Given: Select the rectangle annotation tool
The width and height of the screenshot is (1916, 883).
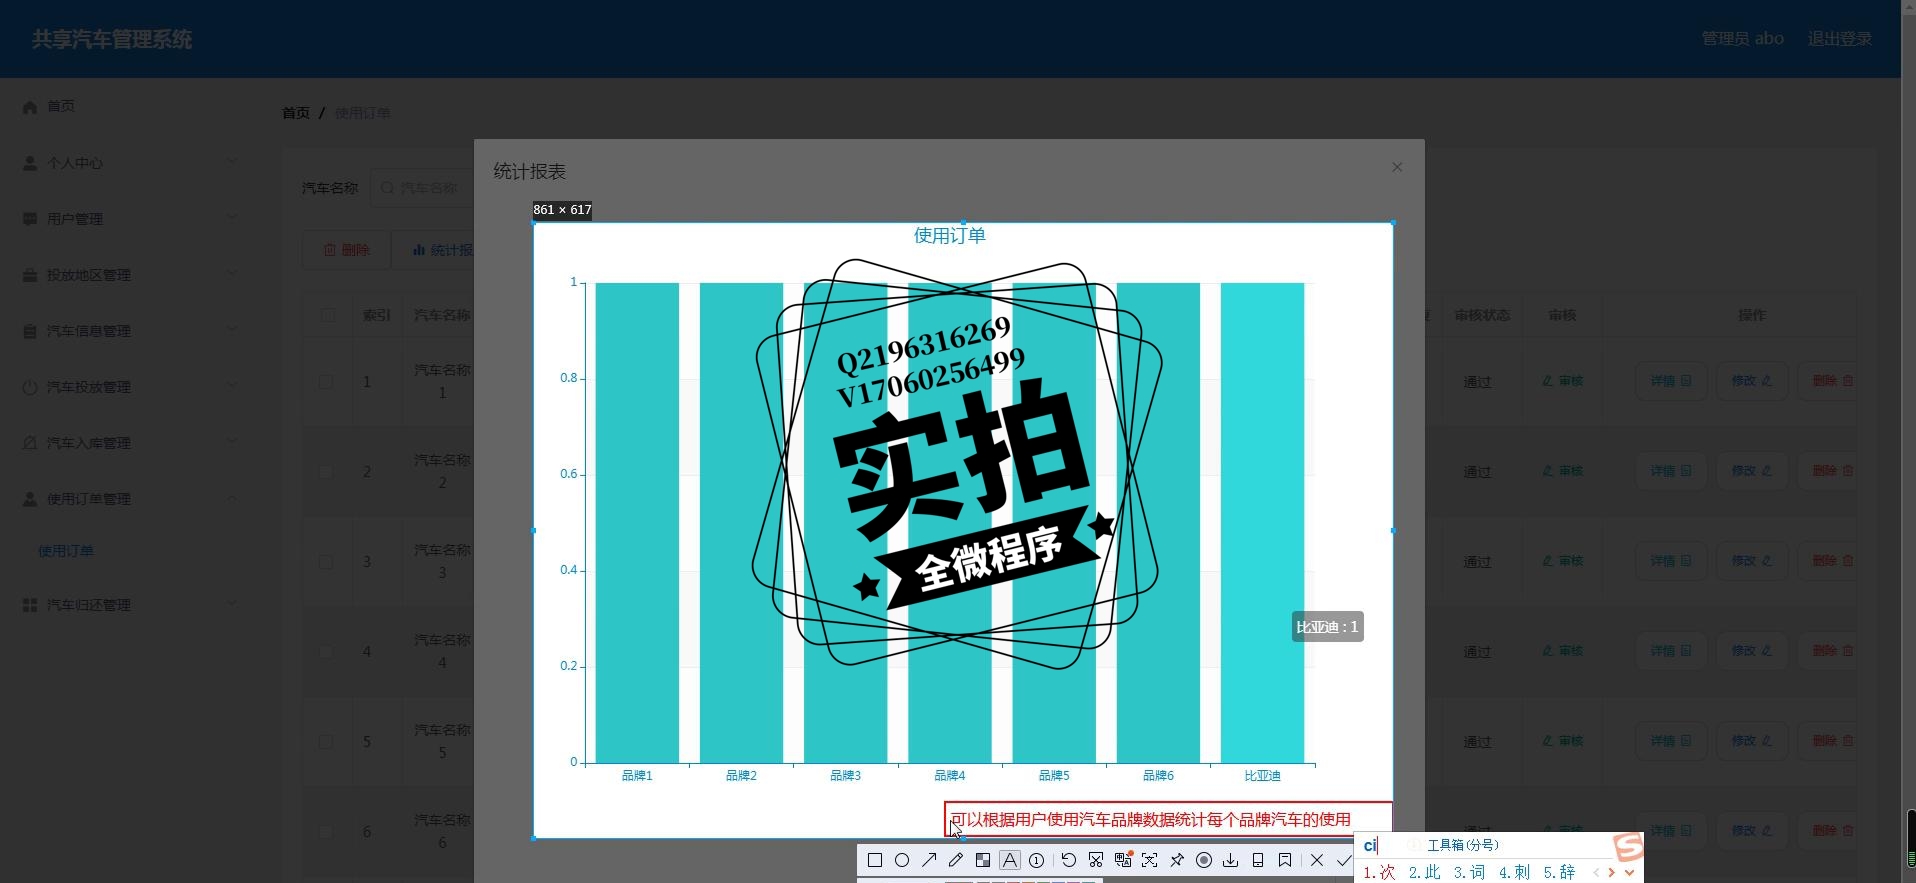Looking at the screenshot, I should pyautogui.click(x=875, y=860).
